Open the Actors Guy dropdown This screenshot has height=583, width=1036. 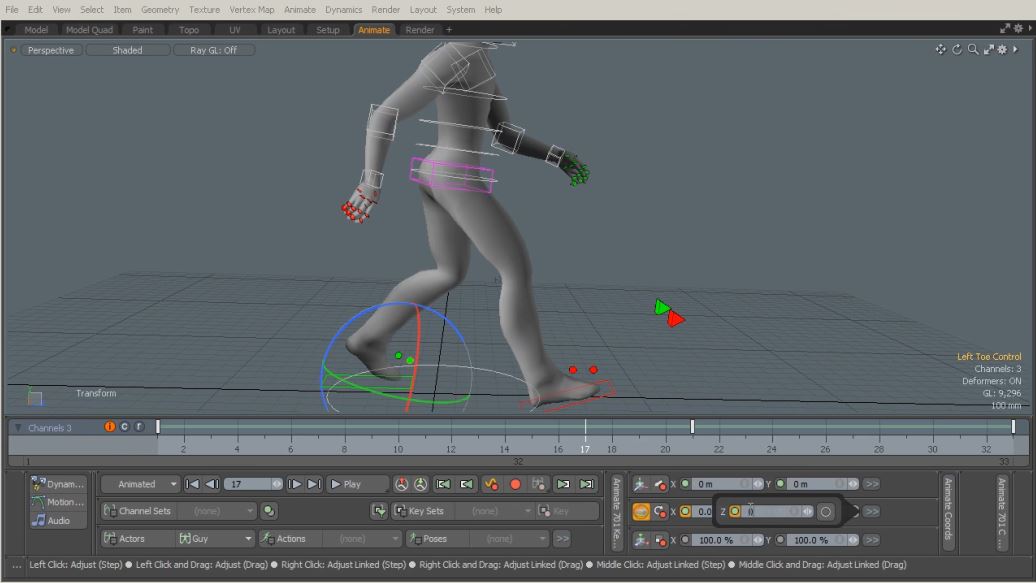coord(215,539)
